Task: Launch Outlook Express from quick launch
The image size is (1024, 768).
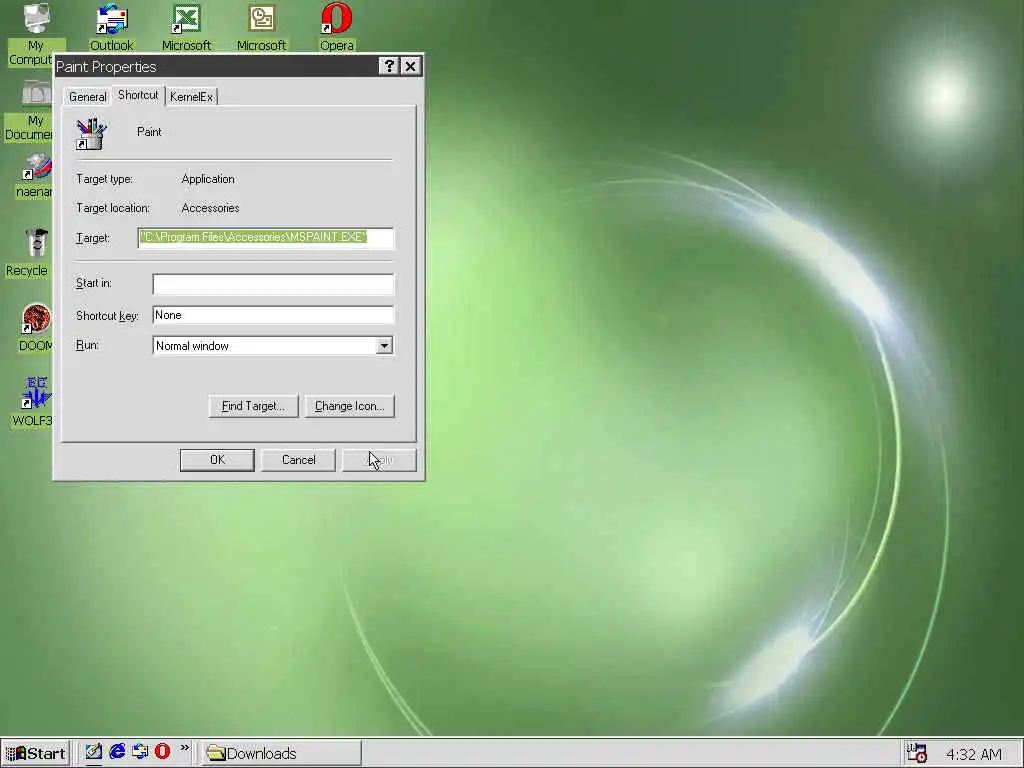Action: pos(140,752)
